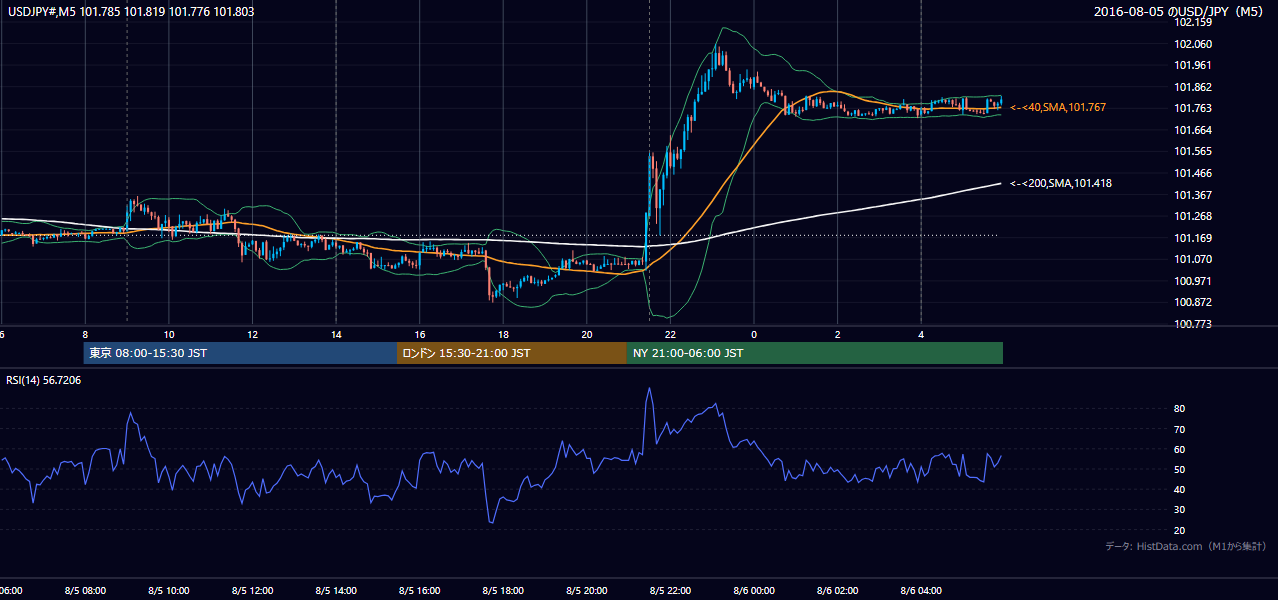
Task: Click price axis value 101.565
Action: pos(1192,151)
